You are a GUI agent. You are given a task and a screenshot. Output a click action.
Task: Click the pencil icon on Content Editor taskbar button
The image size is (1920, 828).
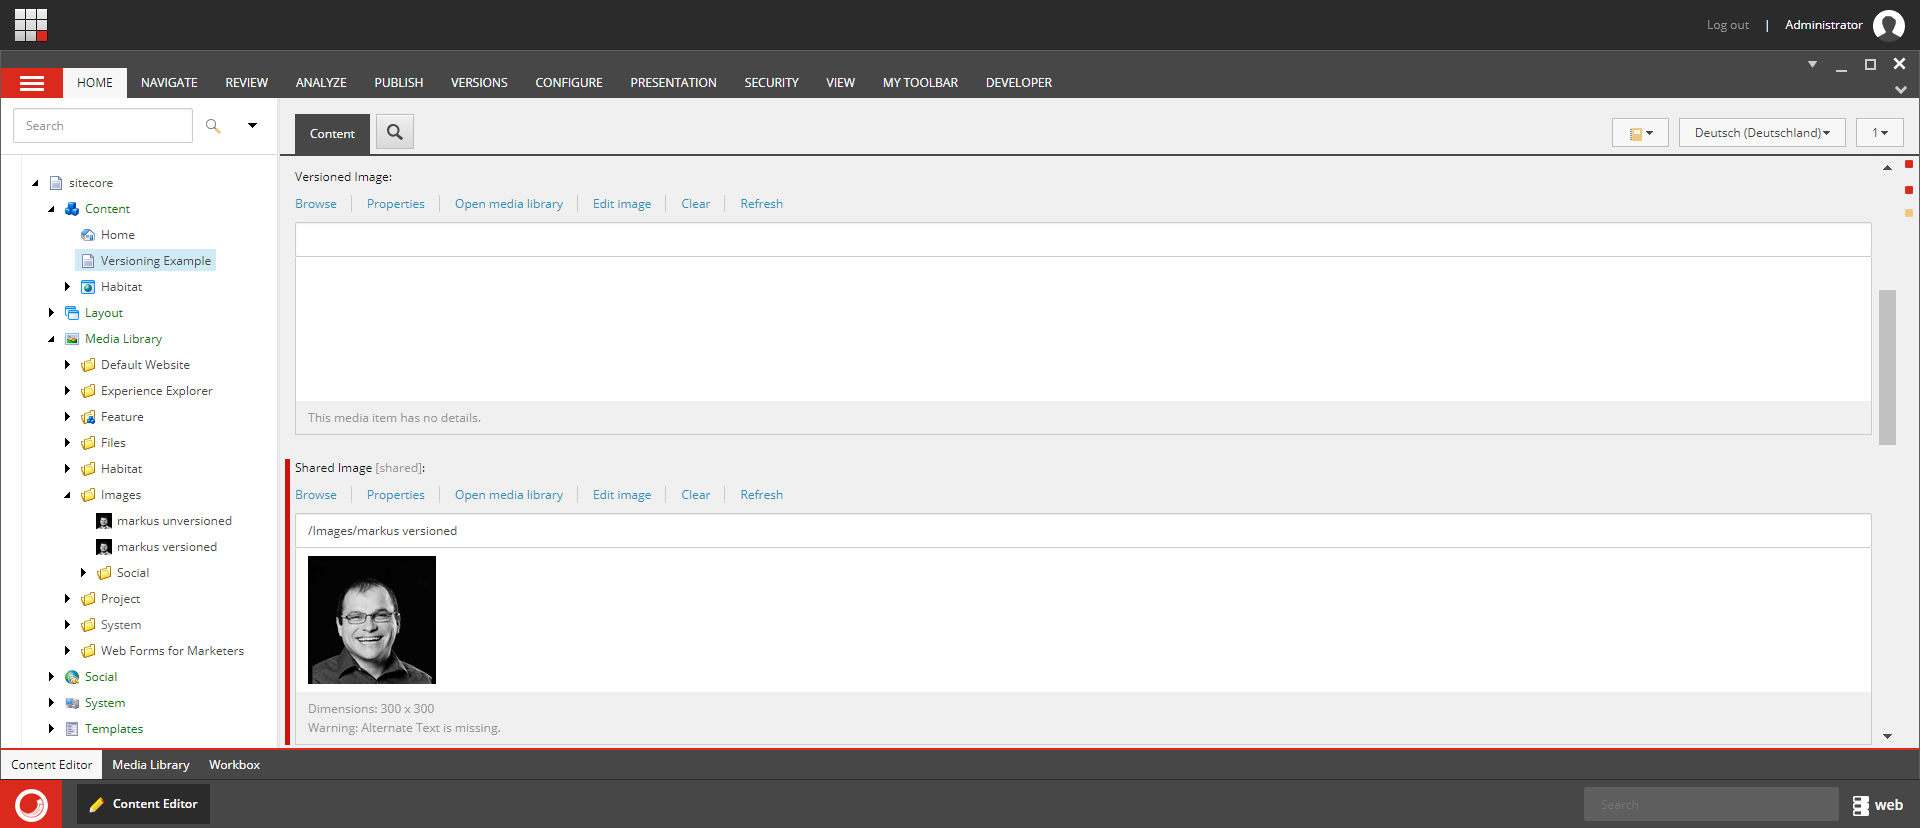(x=97, y=804)
